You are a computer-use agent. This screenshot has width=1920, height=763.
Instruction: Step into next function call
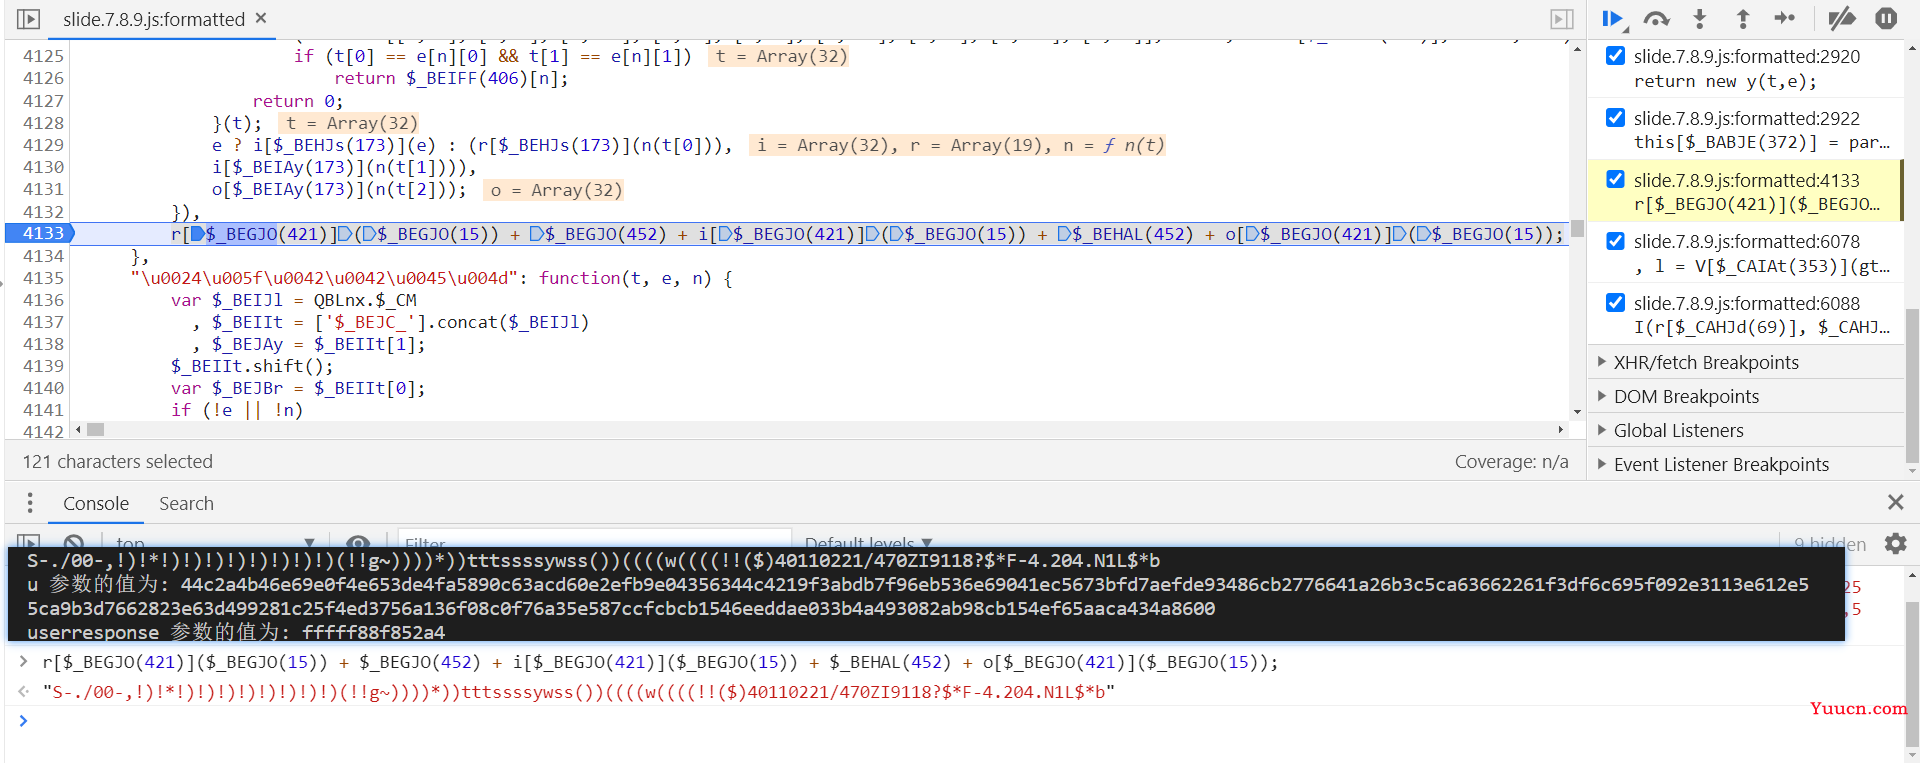(x=1700, y=19)
